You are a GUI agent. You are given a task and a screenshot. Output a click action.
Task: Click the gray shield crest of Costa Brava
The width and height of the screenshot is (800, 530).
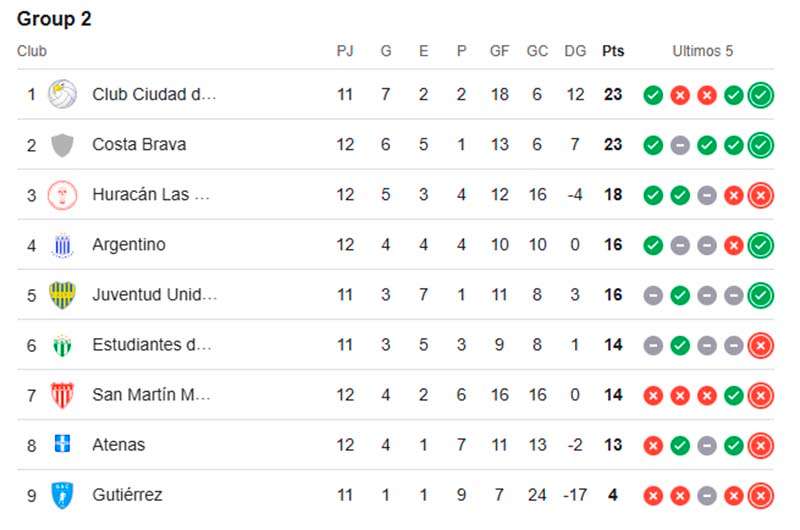tap(62, 145)
